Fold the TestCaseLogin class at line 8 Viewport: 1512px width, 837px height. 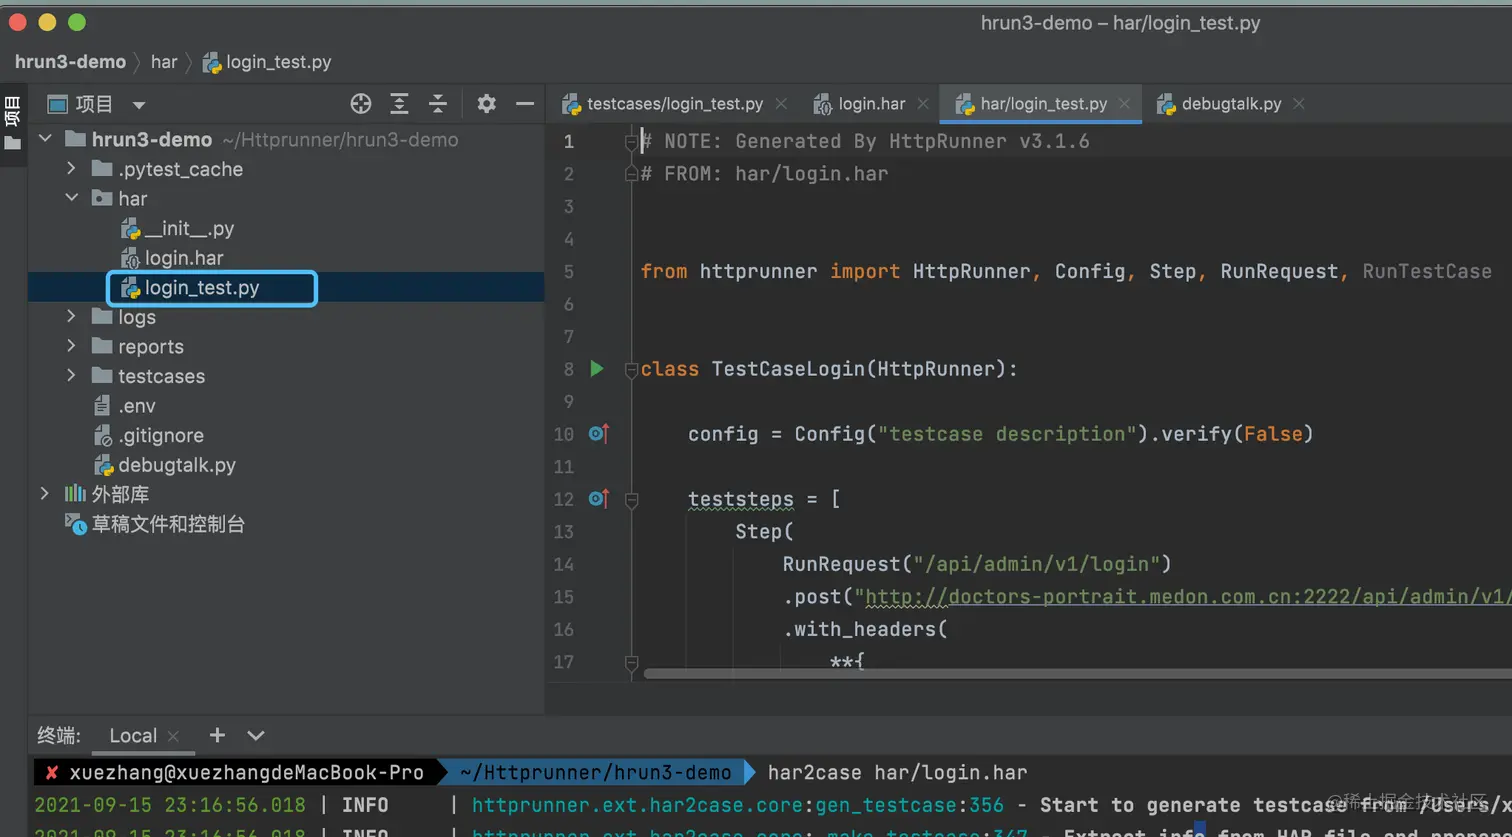pyautogui.click(x=631, y=370)
